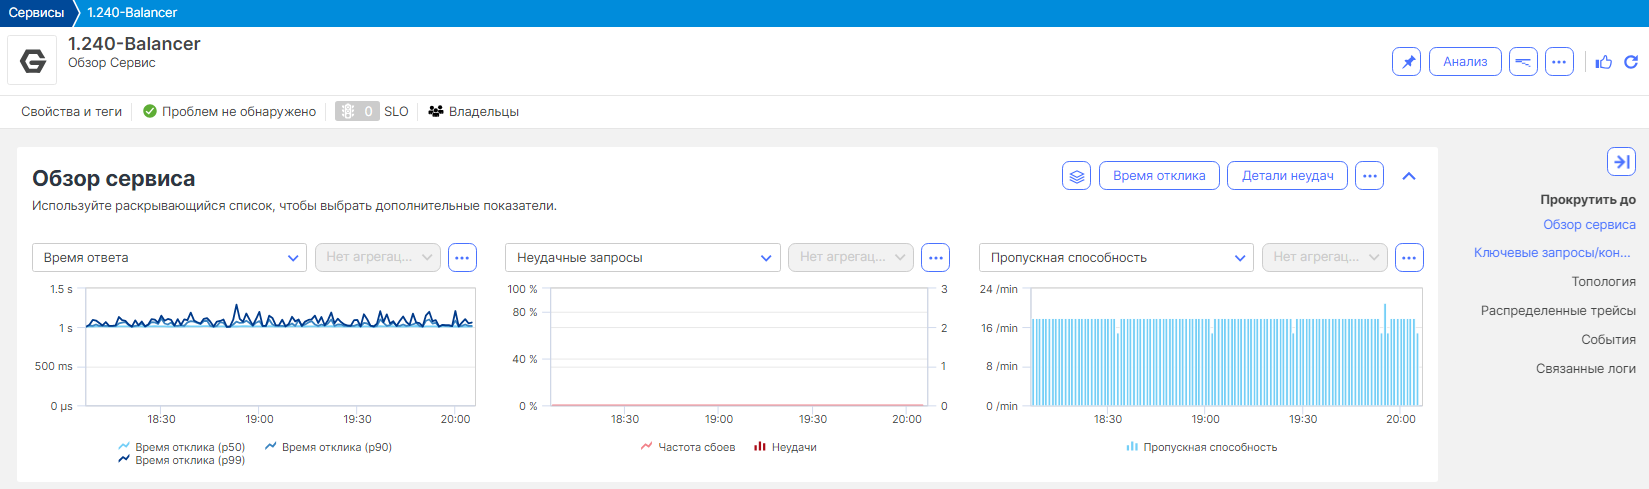1649x489 pixels.
Task: Toggle Время отклика (p50) legend series
Action: (181, 447)
